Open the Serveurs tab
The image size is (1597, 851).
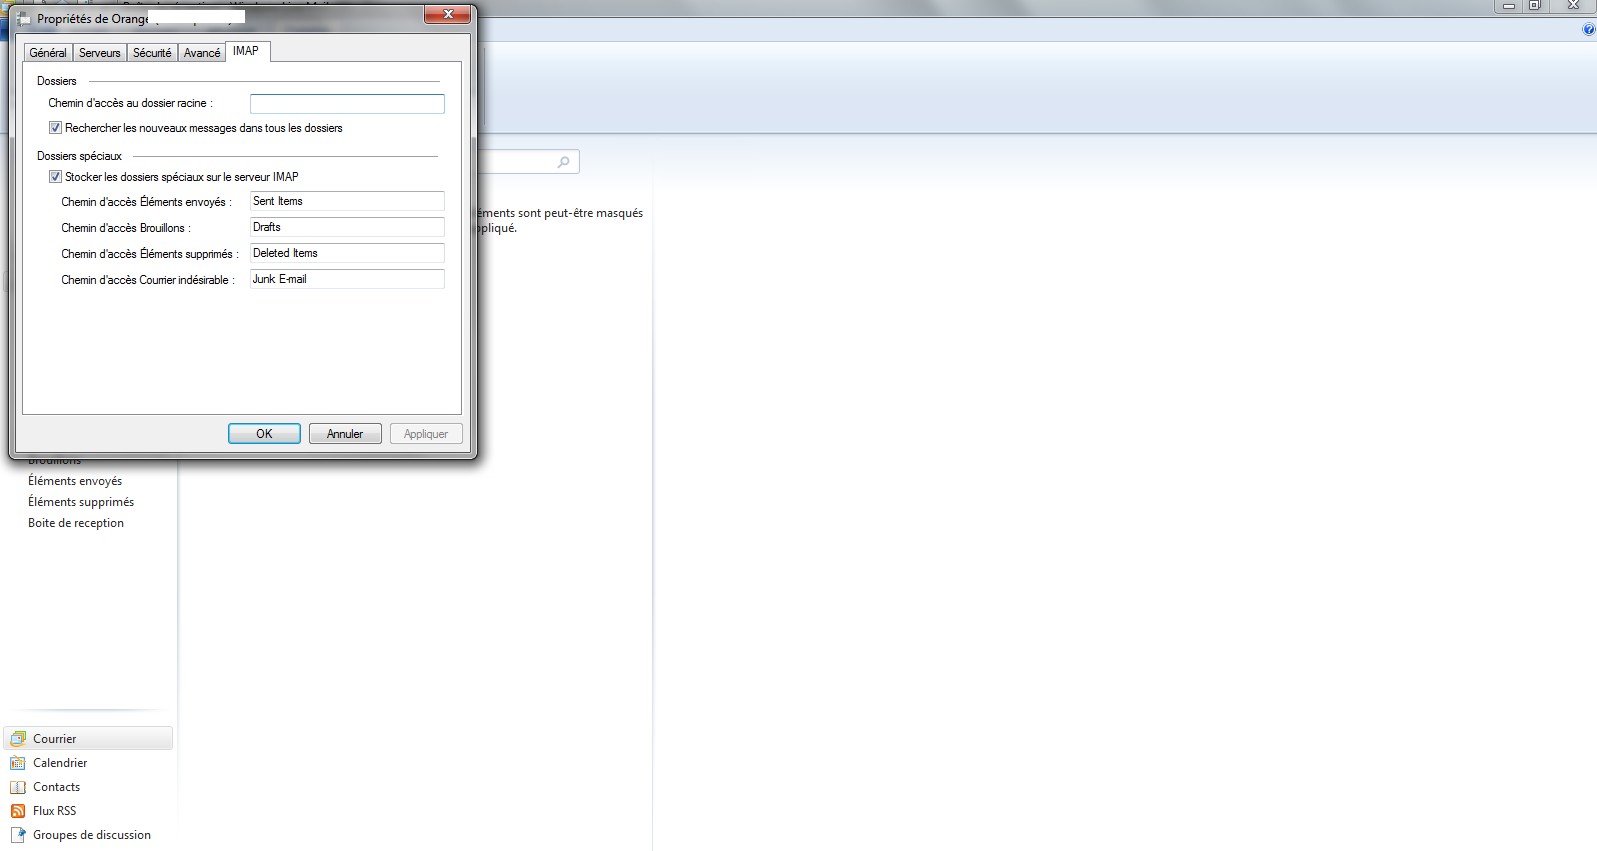tap(100, 53)
